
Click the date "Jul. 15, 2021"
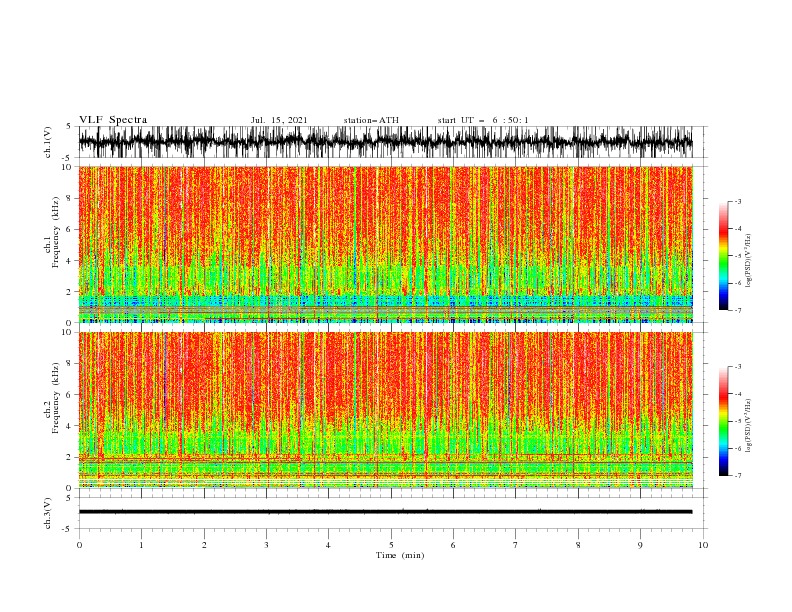click(279, 120)
